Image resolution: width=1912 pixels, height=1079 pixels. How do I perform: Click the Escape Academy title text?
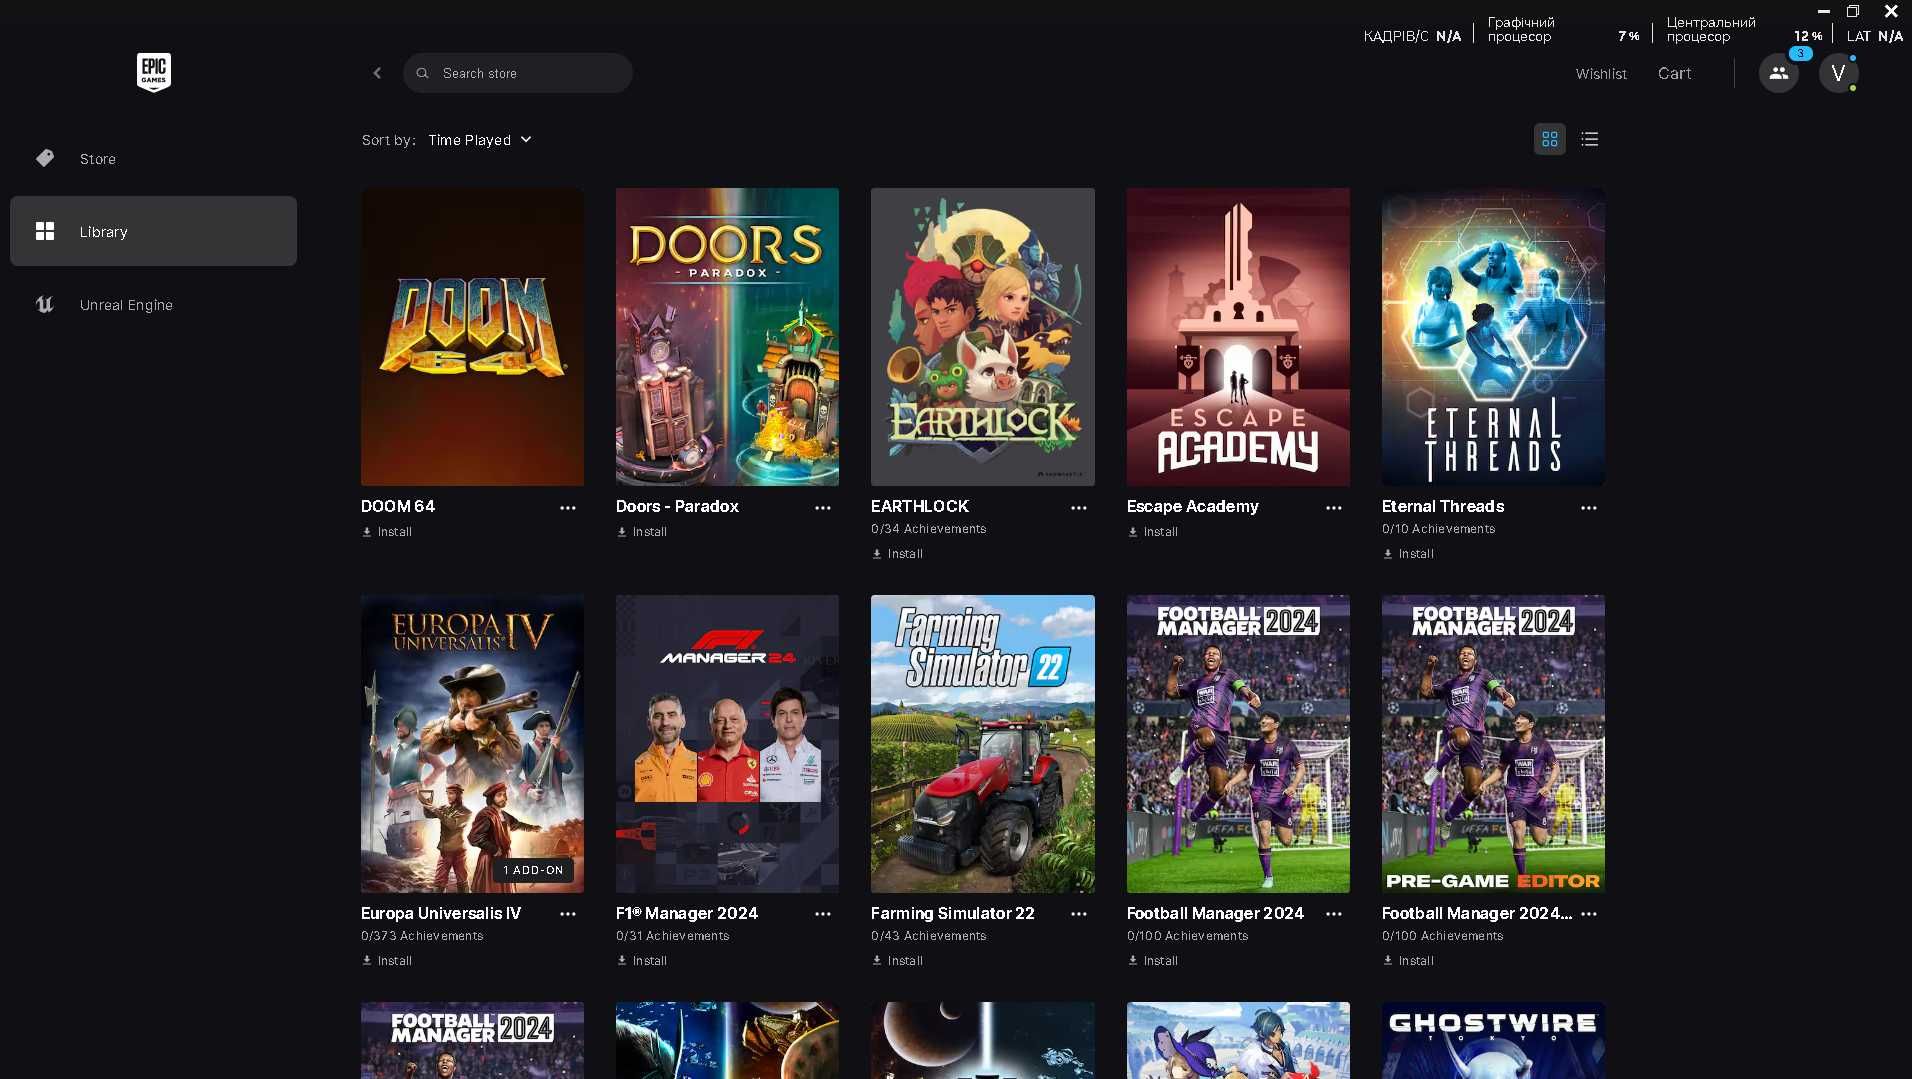pos(1192,506)
